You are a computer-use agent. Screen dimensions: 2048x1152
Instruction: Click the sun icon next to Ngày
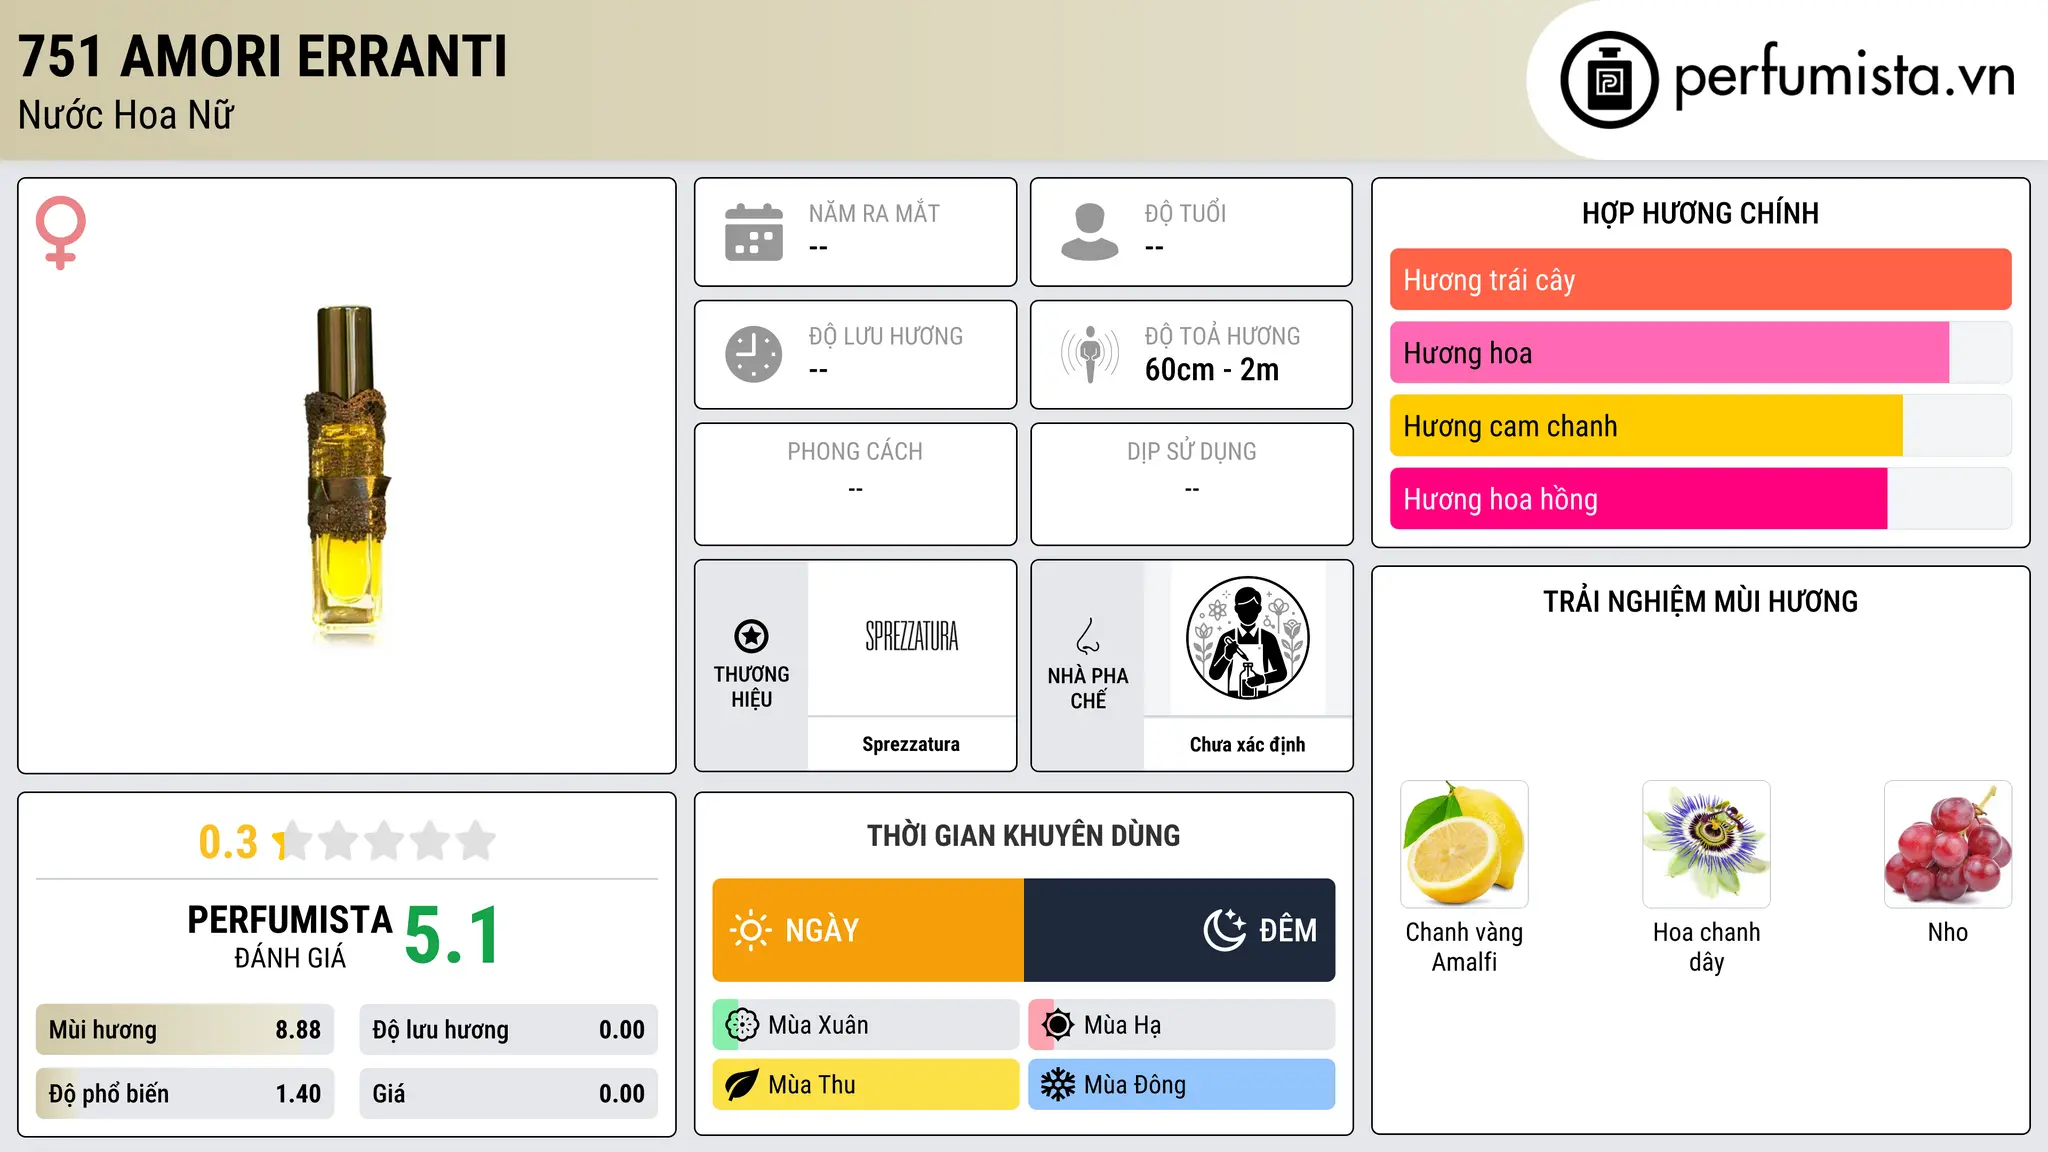(750, 930)
